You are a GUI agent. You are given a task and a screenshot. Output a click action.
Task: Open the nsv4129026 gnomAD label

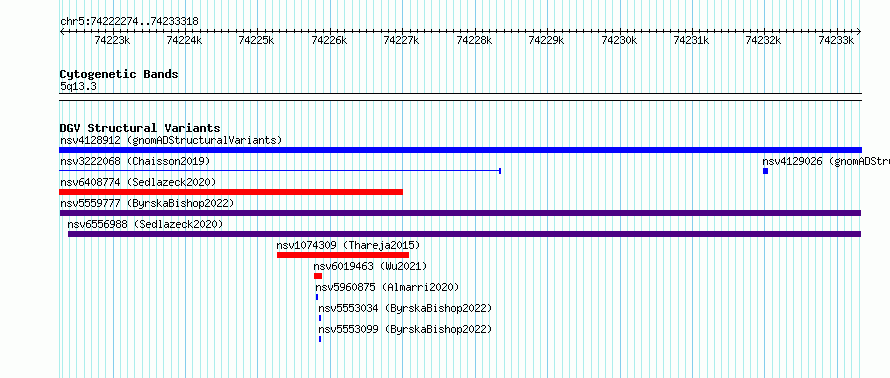[x=826, y=161]
